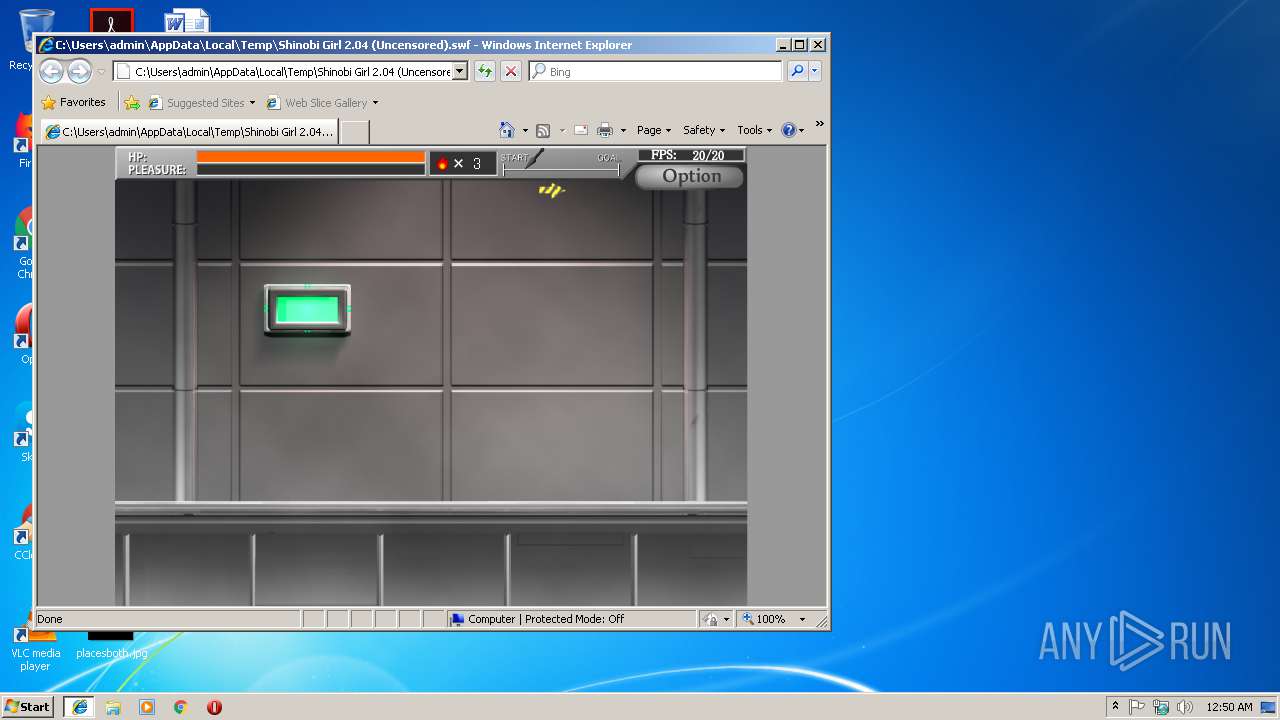The image size is (1280, 720).
Task: Expand the Print dropdown arrow
Action: 623,130
